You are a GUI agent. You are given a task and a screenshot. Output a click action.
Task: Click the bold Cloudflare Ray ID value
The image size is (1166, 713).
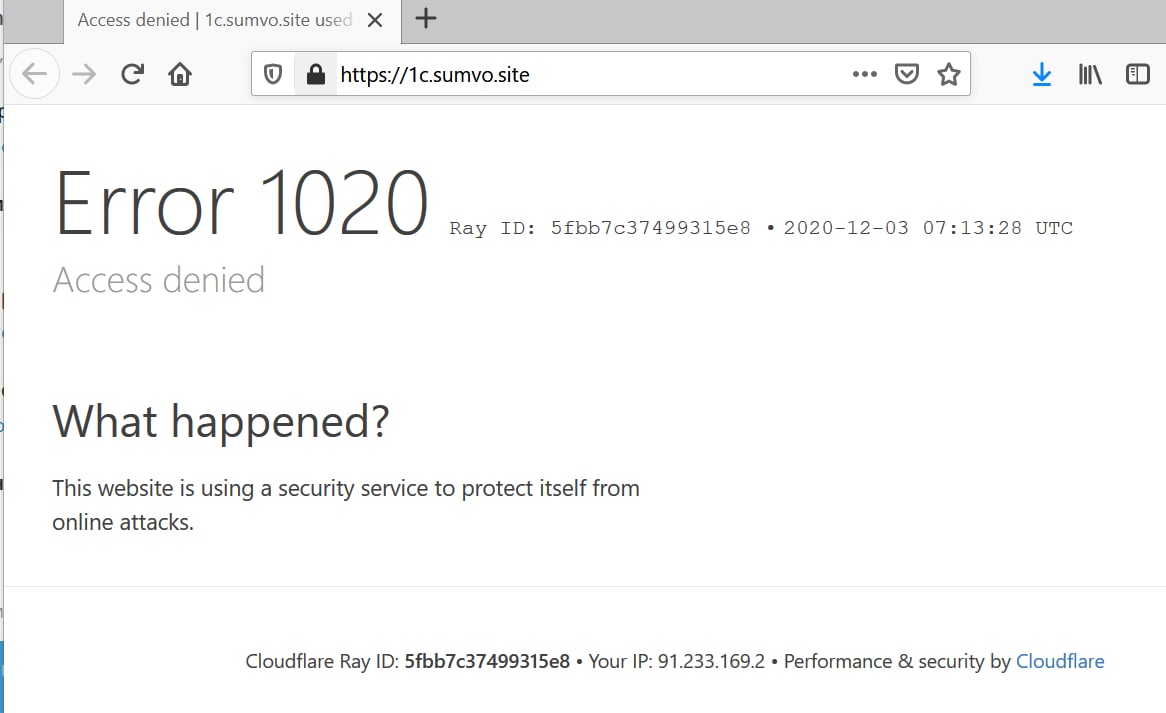pos(487,661)
